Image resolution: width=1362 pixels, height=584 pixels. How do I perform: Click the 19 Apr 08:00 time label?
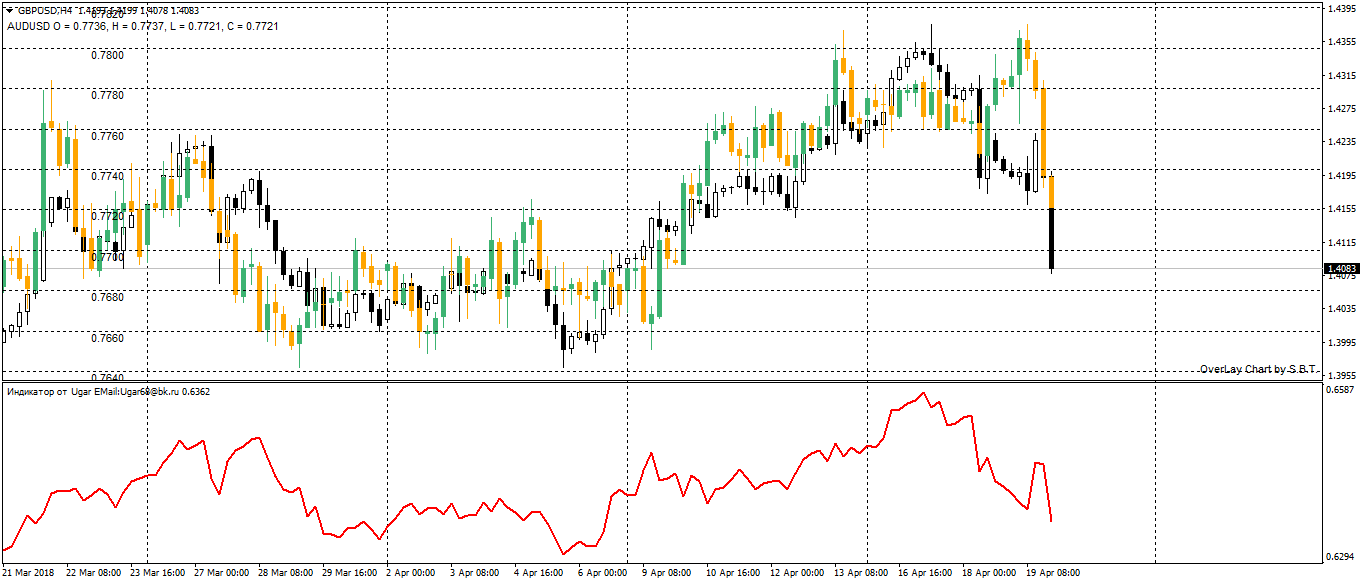point(1054,573)
